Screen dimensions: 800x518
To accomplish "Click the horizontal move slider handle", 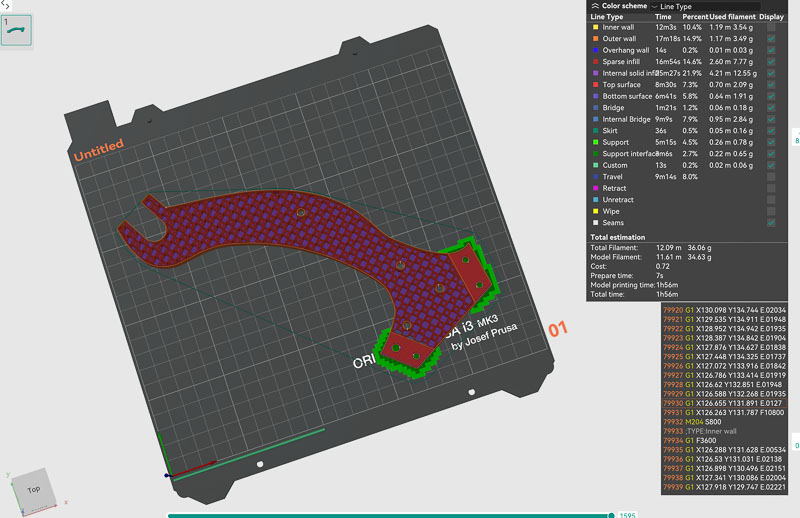I will 612,515.
